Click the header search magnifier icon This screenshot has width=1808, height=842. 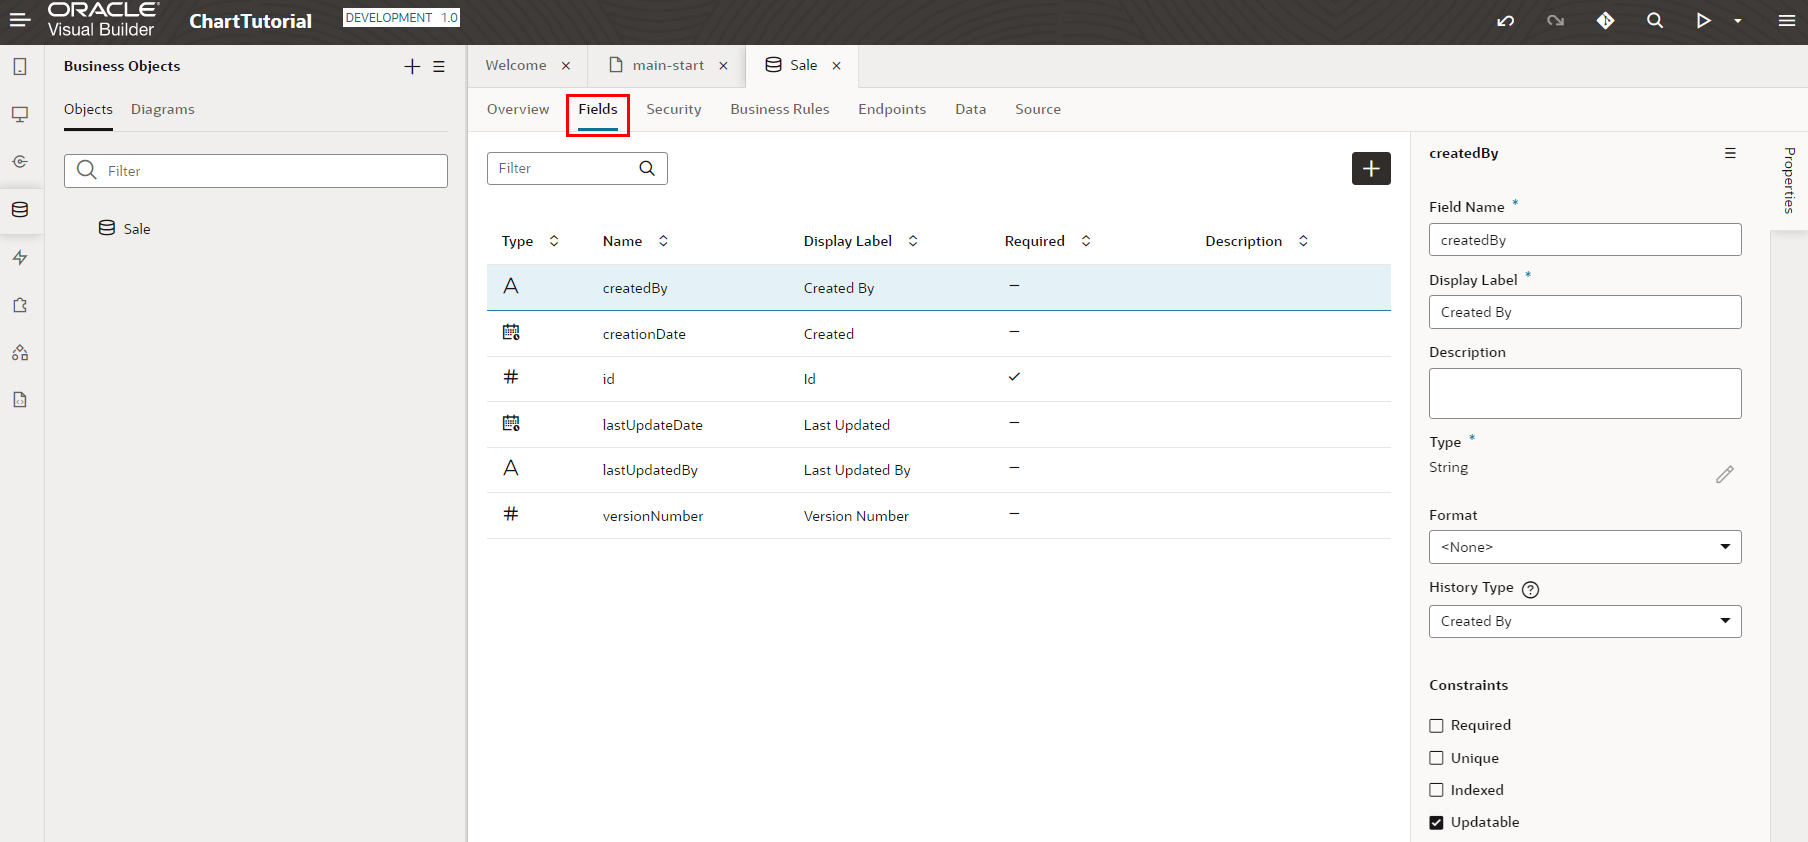coord(1655,21)
